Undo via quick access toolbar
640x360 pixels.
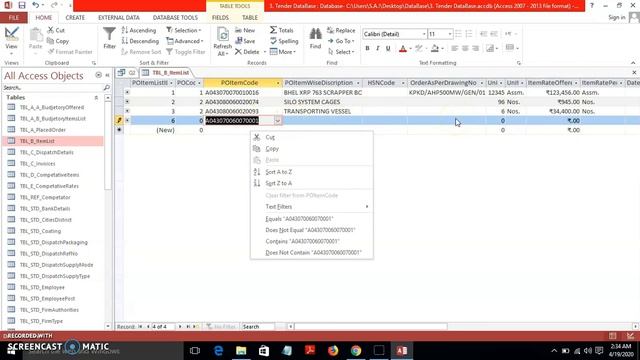(36, 5)
